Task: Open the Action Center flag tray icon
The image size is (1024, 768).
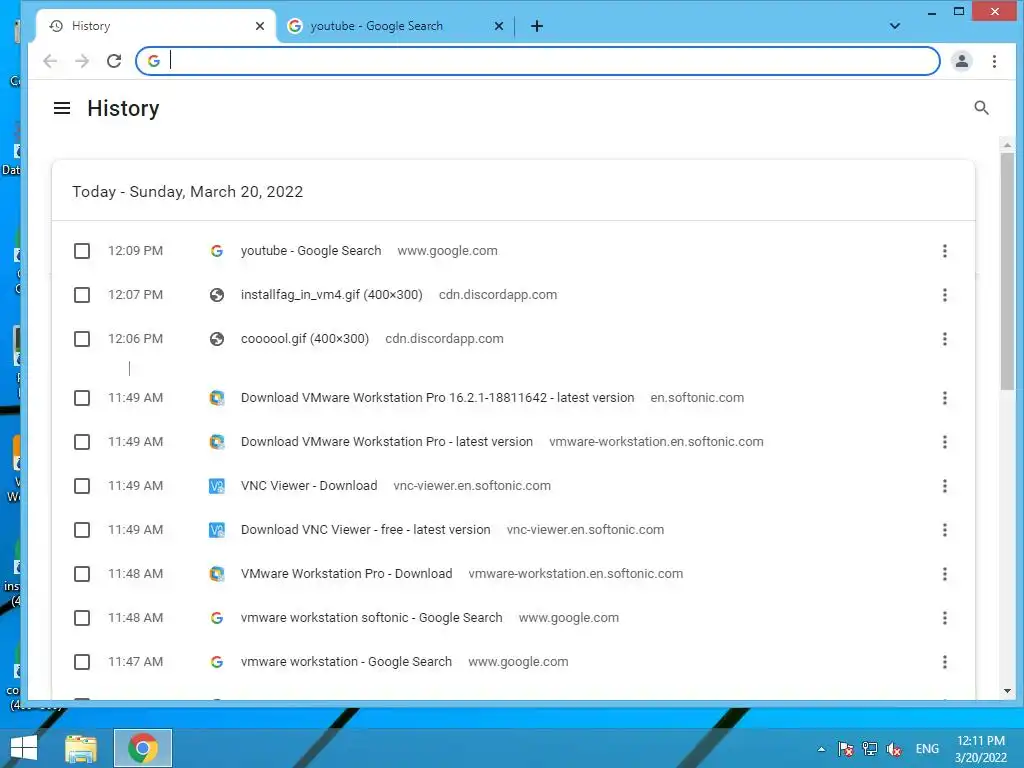Action: coord(846,749)
